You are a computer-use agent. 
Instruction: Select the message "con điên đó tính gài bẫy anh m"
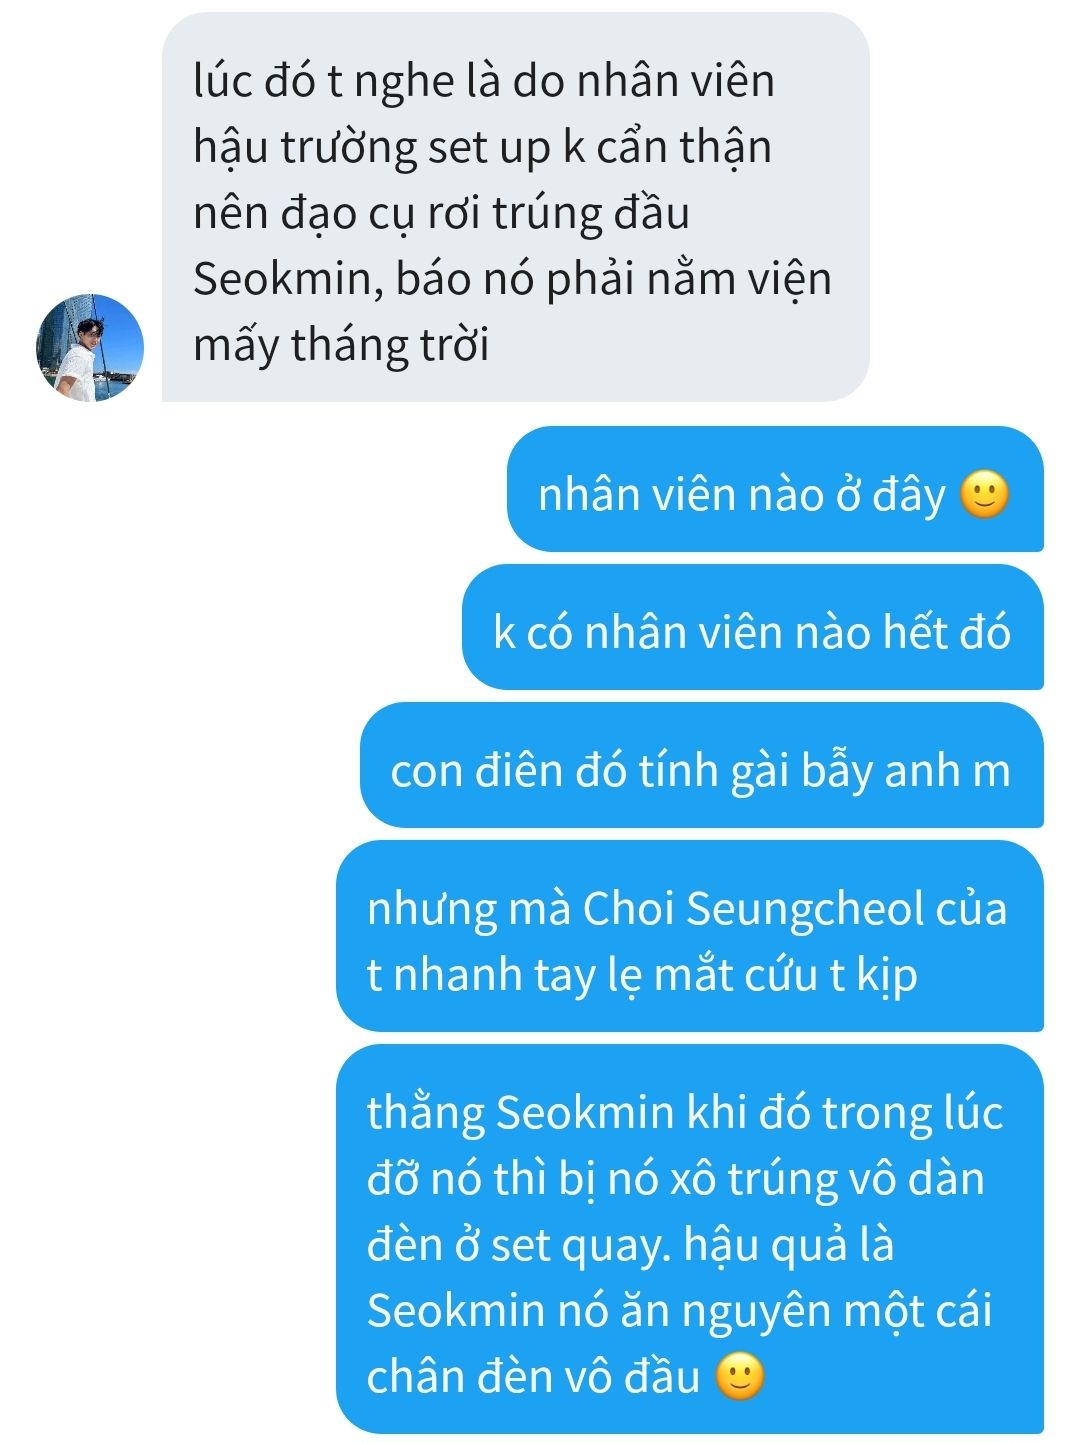(701, 766)
